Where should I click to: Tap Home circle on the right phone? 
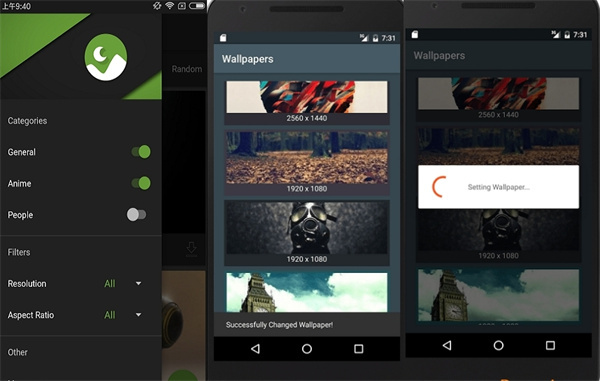coord(498,345)
